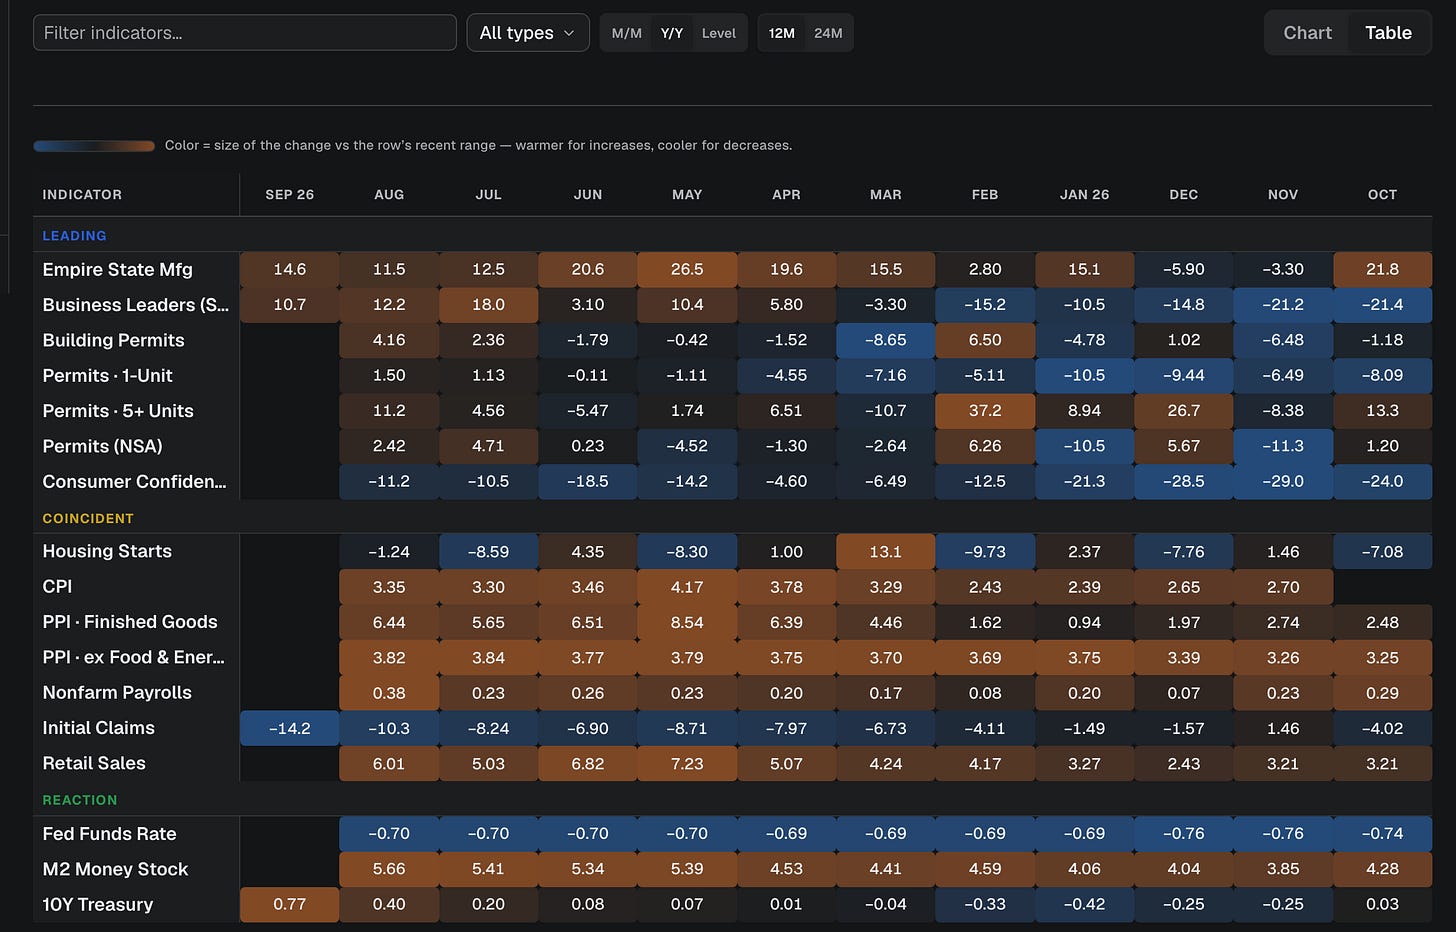Click the APR column header
The width and height of the screenshot is (1456, 932).
[x=786, y=195]
